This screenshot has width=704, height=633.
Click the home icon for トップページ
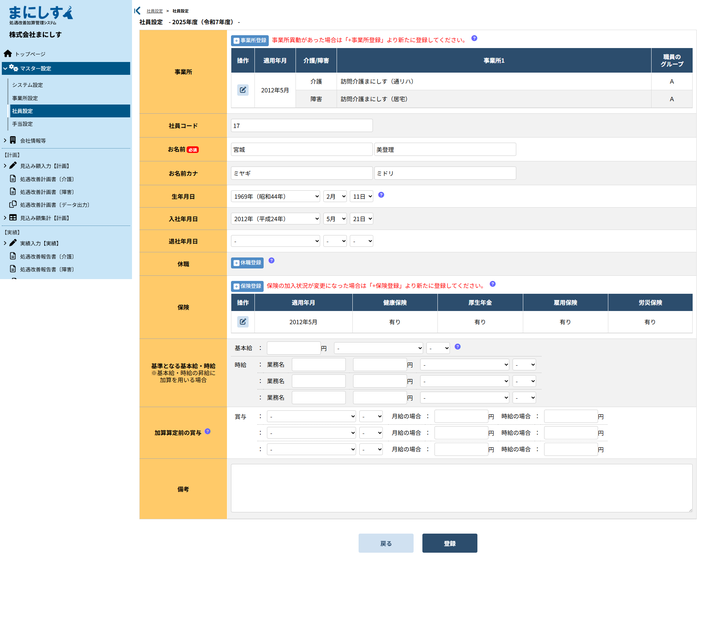(8, 54)
